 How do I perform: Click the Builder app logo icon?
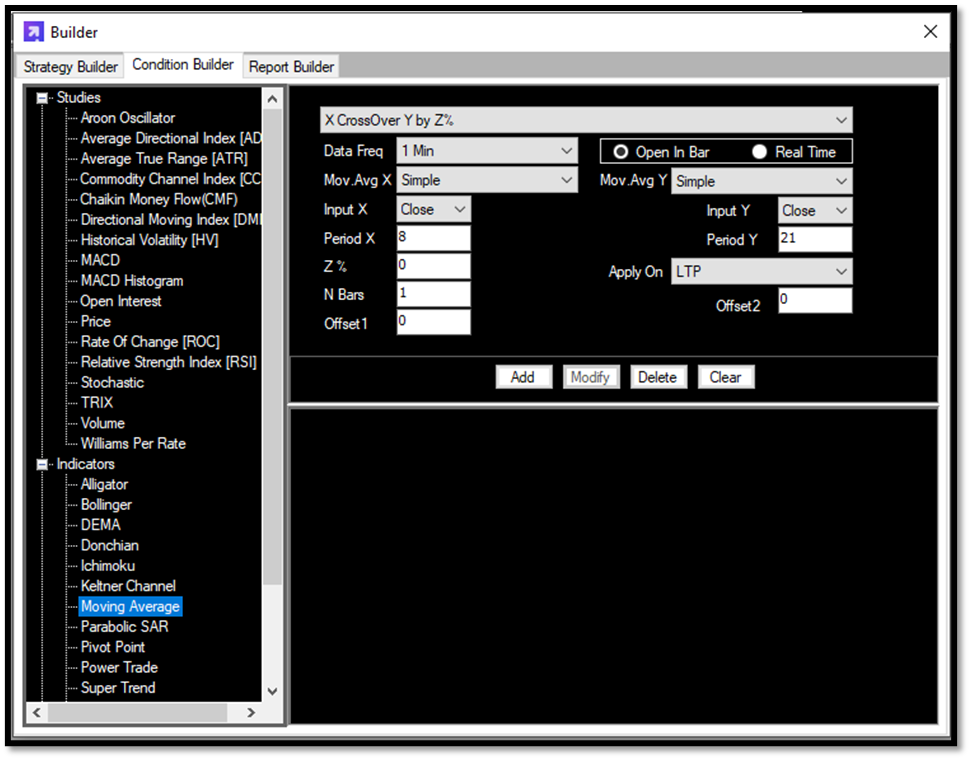33,32
